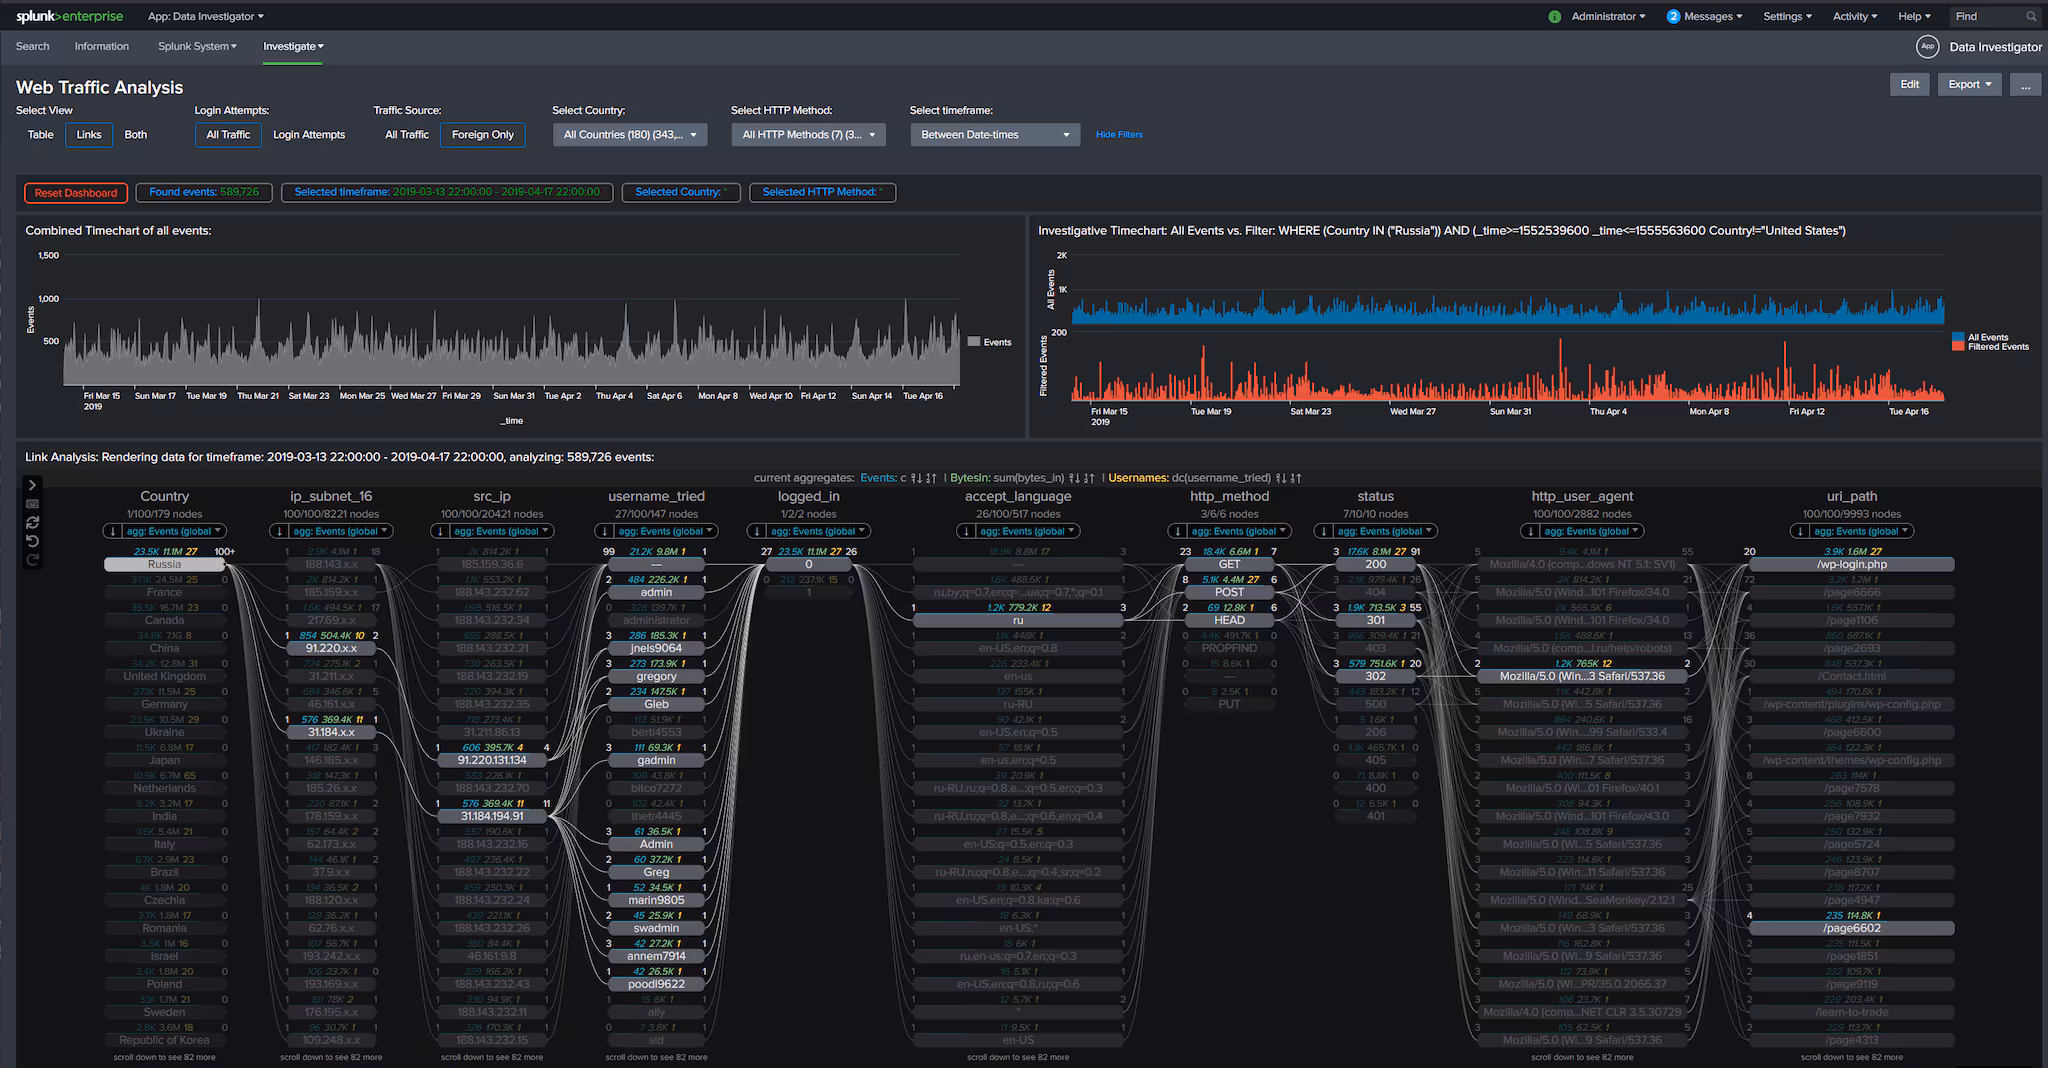This screenshot has height=1068, width=2048.
Task: Redo with the forward-arrow icon in Link Analysis
Action: coord(32,558)
